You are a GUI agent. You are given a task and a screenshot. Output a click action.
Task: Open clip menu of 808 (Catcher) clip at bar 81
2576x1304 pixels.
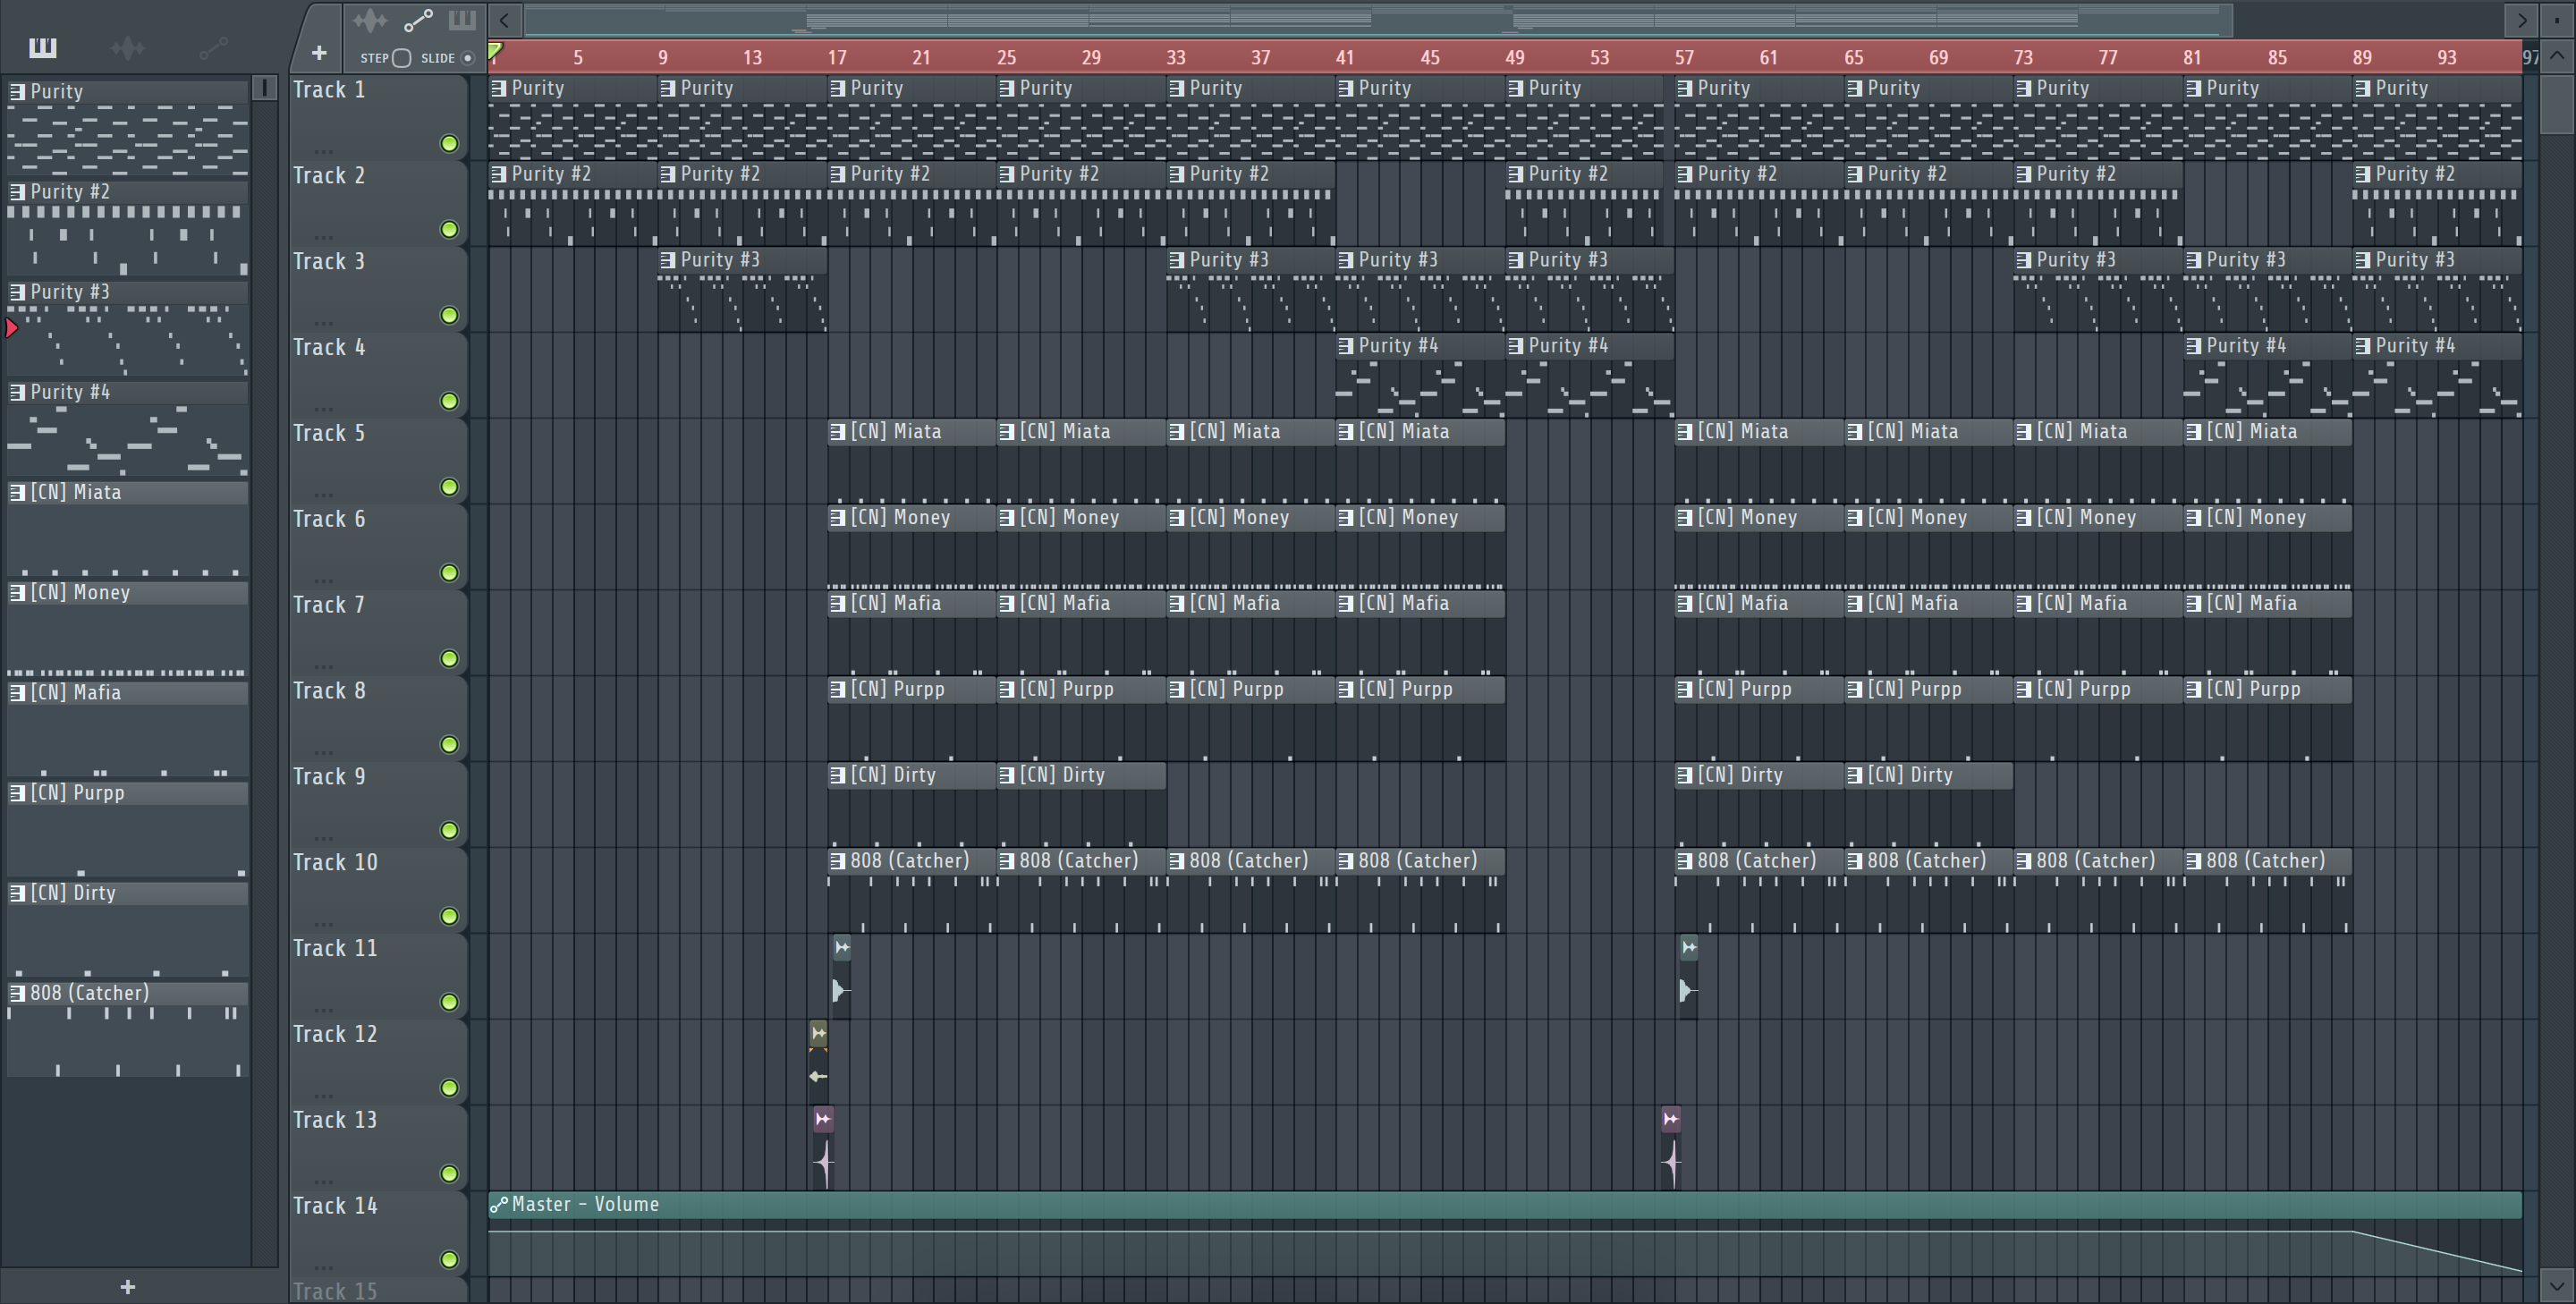pos(2193,861)
